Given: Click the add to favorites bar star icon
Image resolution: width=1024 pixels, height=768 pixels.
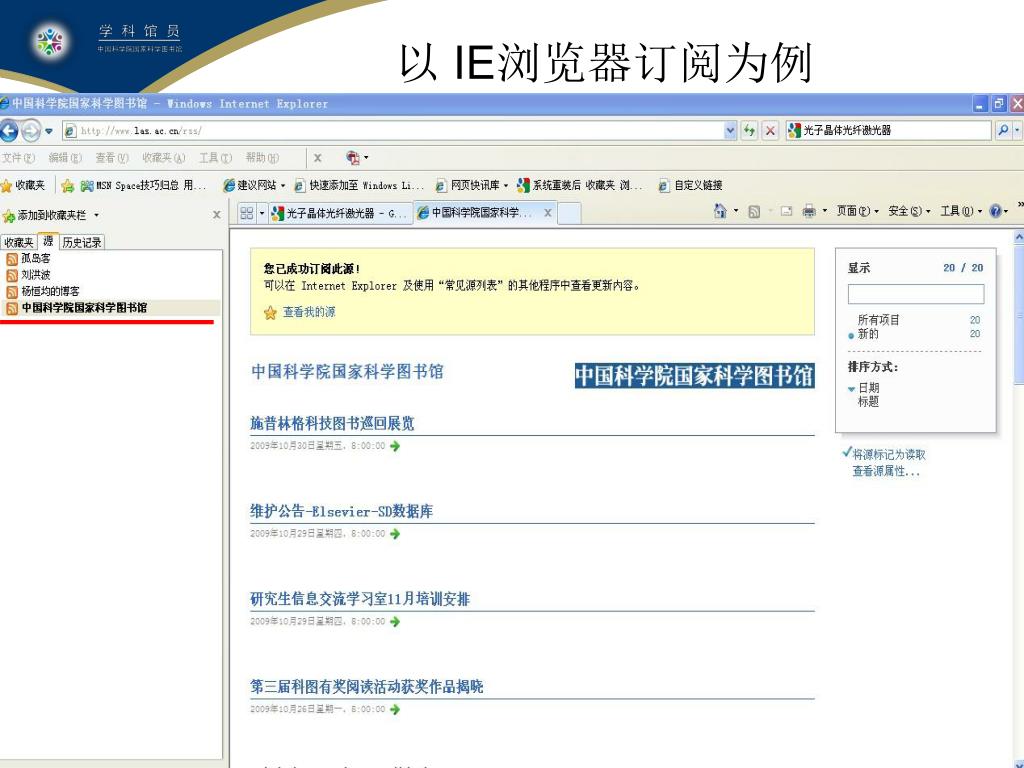Looking at the screenshot, I should tap(67, 185).
